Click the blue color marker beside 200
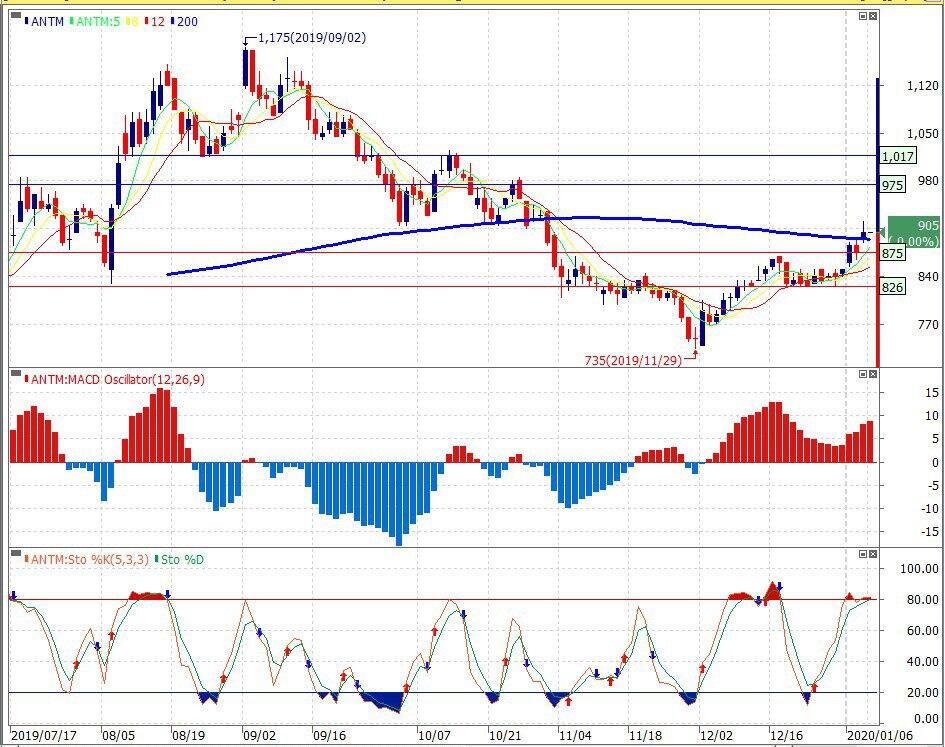This screenshot has height=747, width=945. (x=172, y=22)
